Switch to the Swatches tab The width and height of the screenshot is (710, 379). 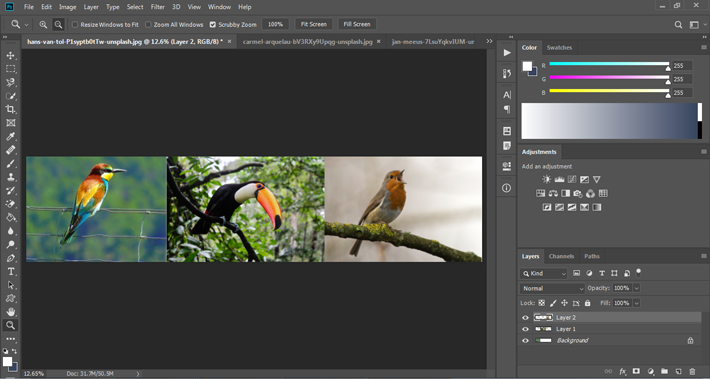[559, 48]
